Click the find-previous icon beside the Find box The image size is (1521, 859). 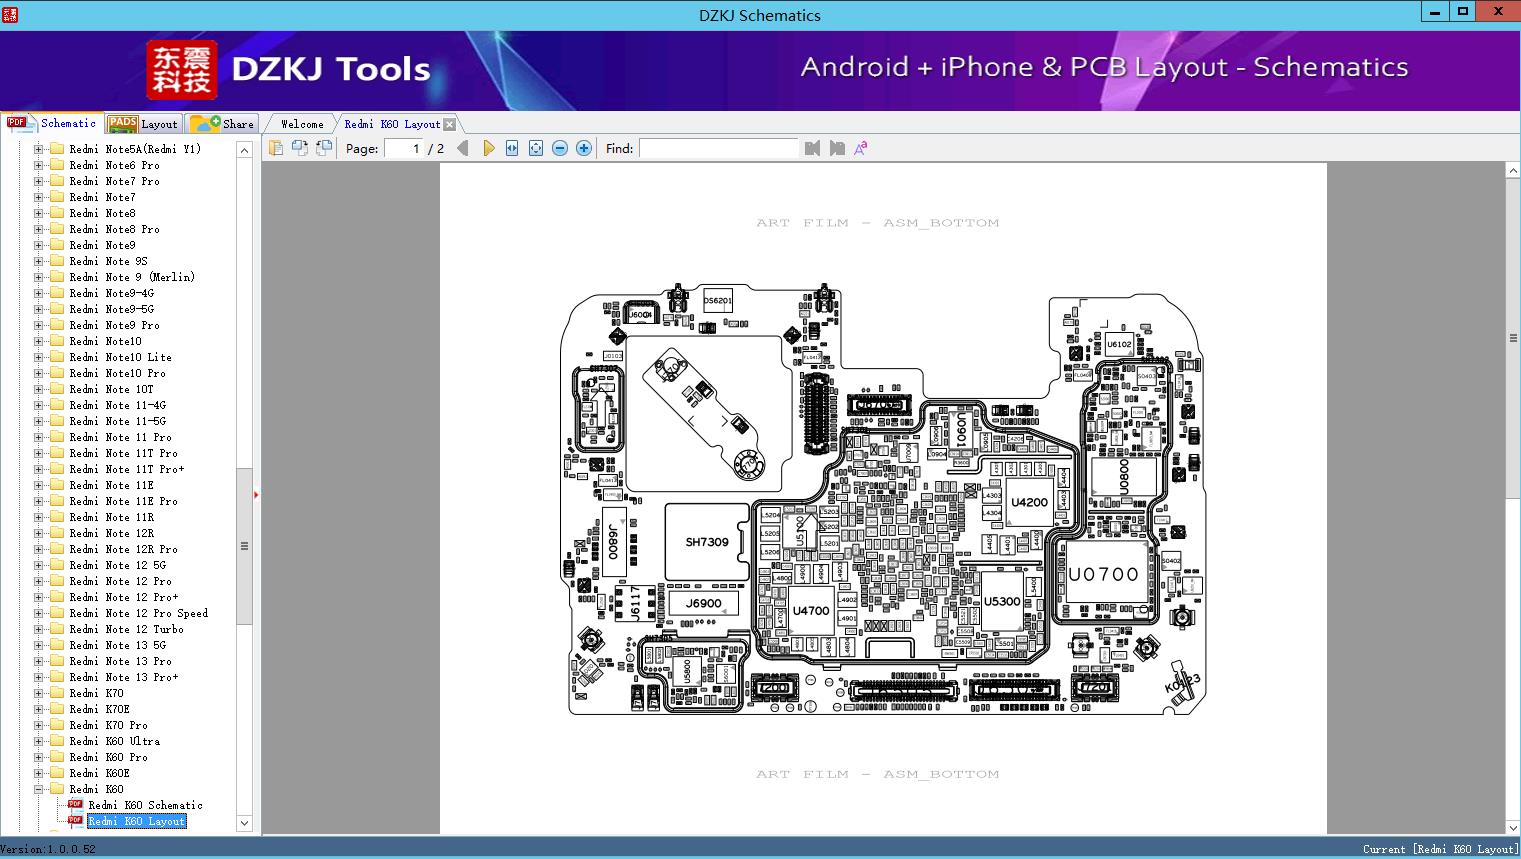point(812,148)
